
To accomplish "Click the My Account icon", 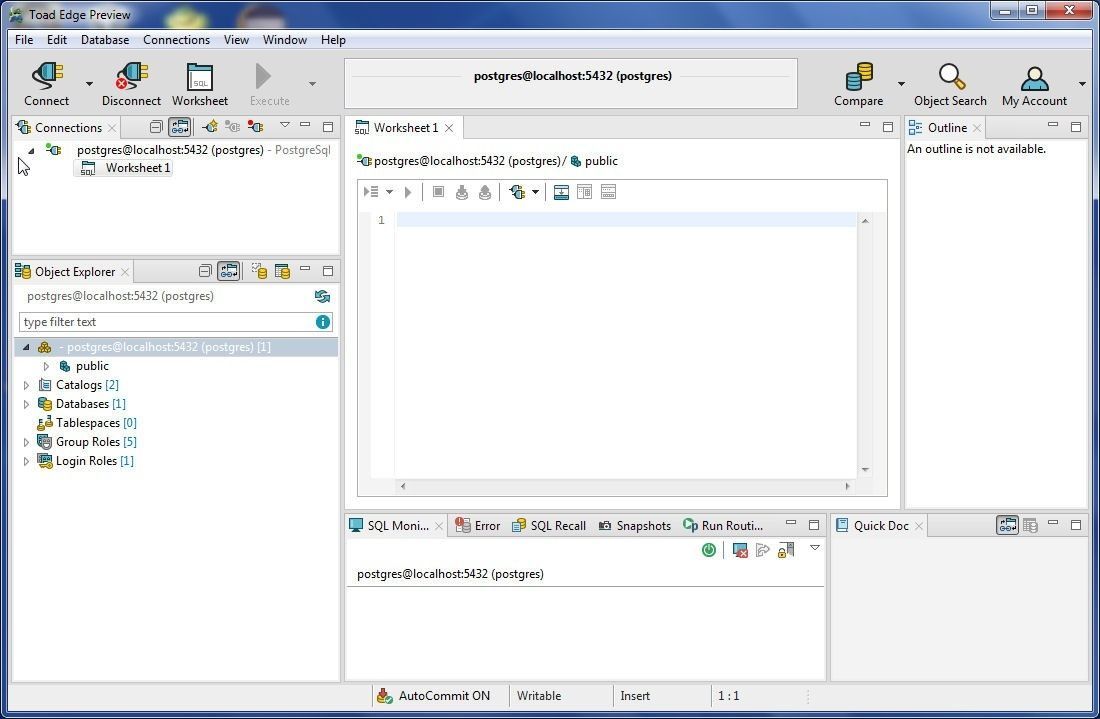I will click(x=1035, y=77).
